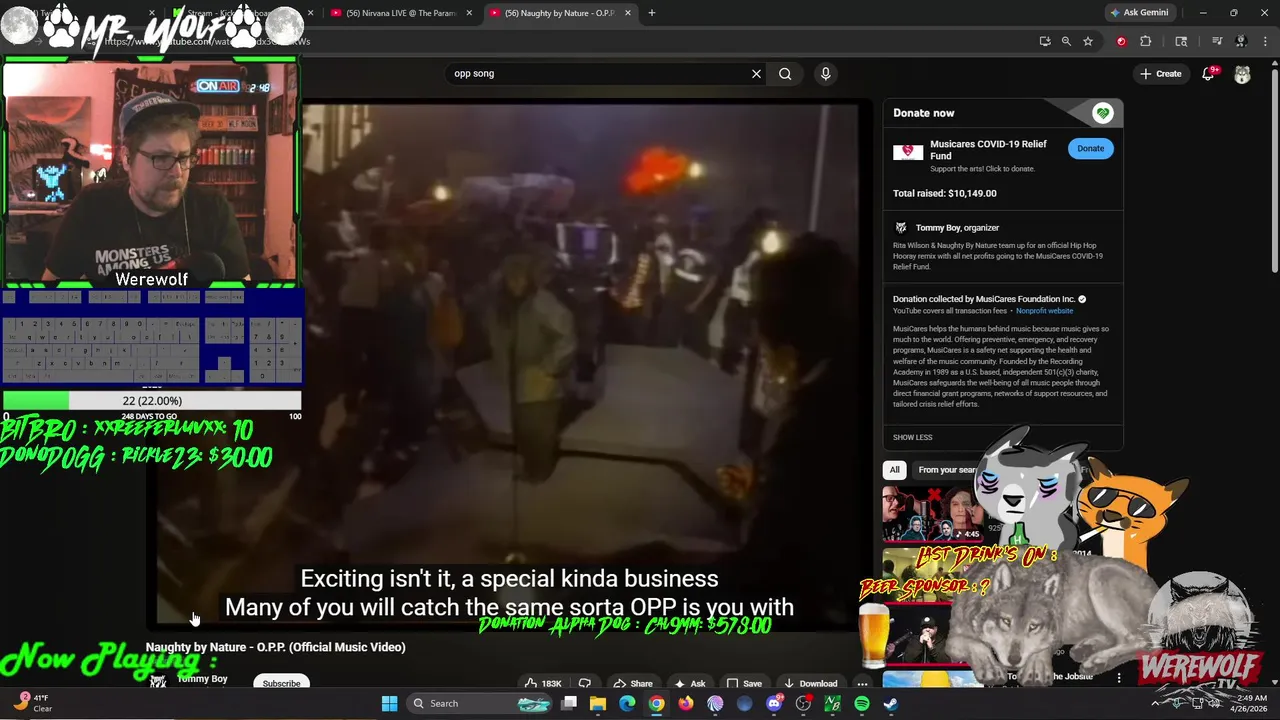Save the video to a playlist
The width and height of the screenshot is (1280, 720).
(x=743, y=684)
